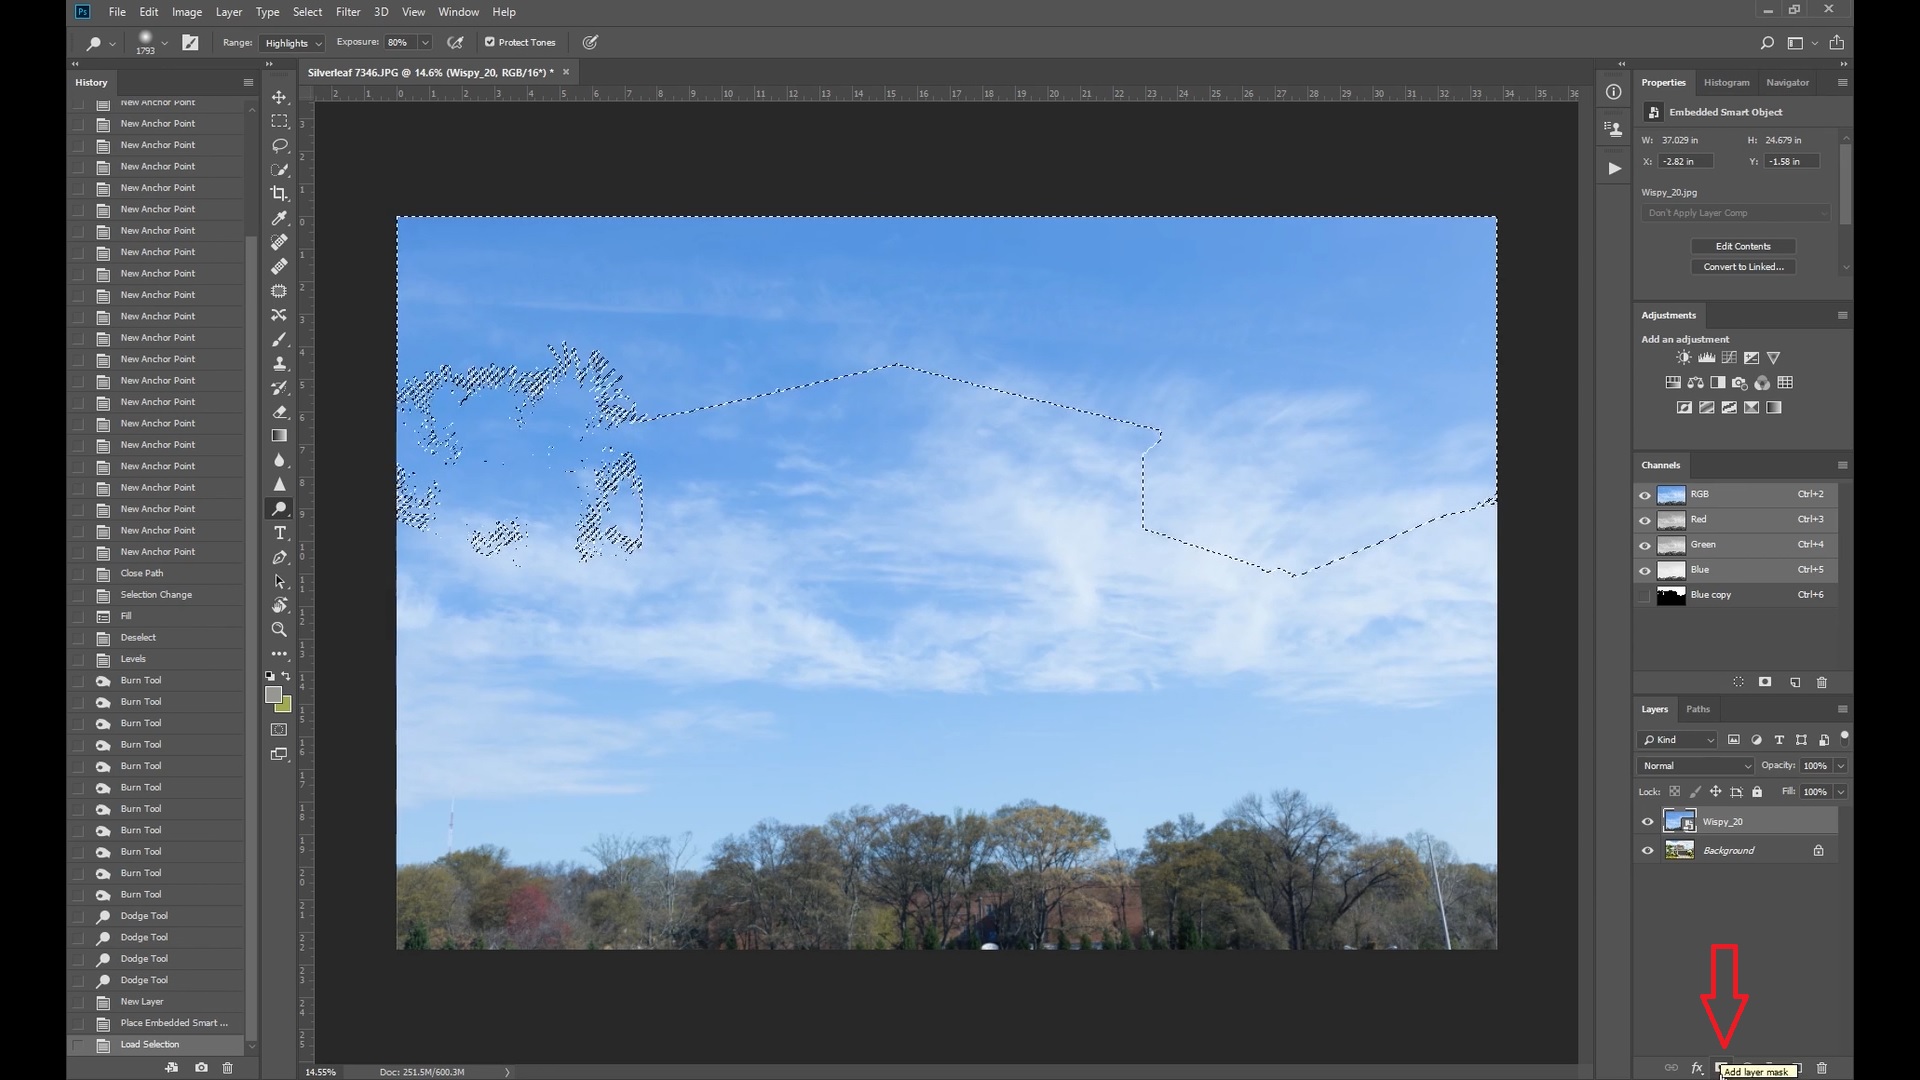Open the Normal blend mode dropdown

(1696, 766)
